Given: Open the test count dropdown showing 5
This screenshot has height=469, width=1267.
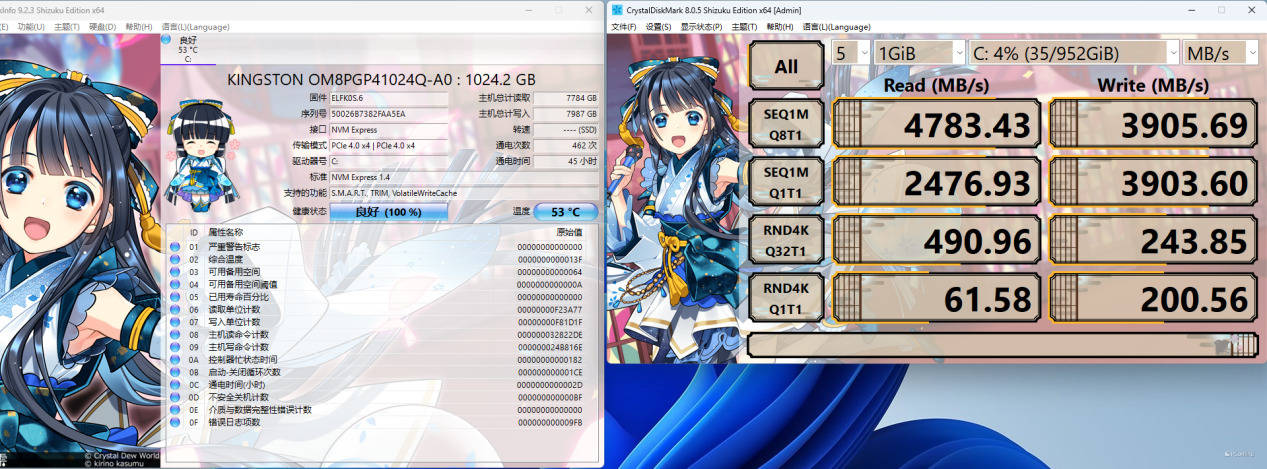Looking at the screenshot, I should pos(850,52).
